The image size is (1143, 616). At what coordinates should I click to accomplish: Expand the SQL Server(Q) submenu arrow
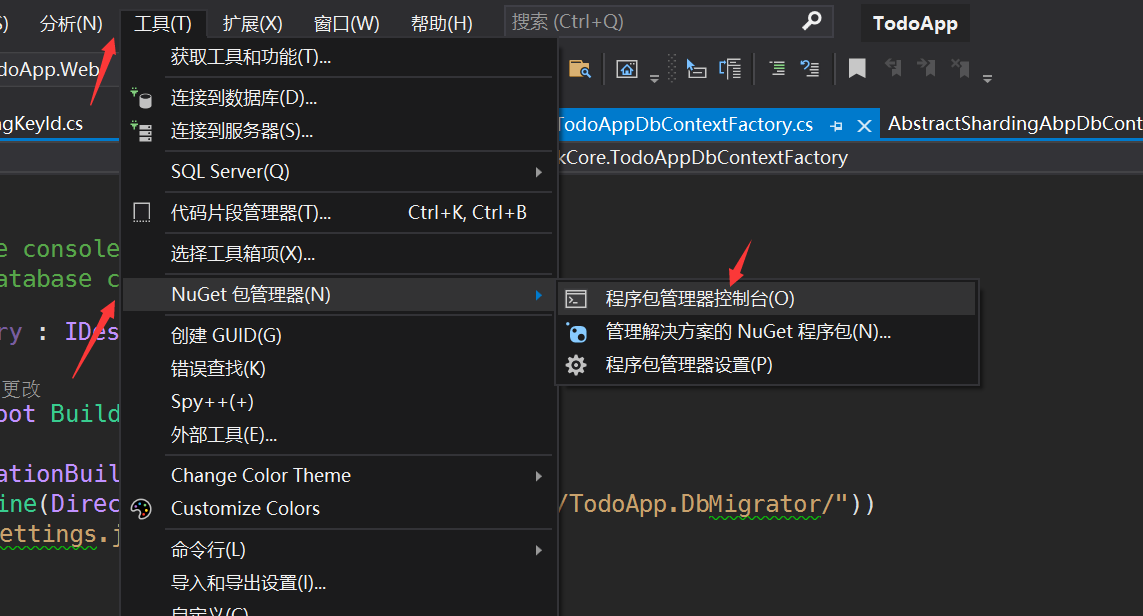pos(539,172)
